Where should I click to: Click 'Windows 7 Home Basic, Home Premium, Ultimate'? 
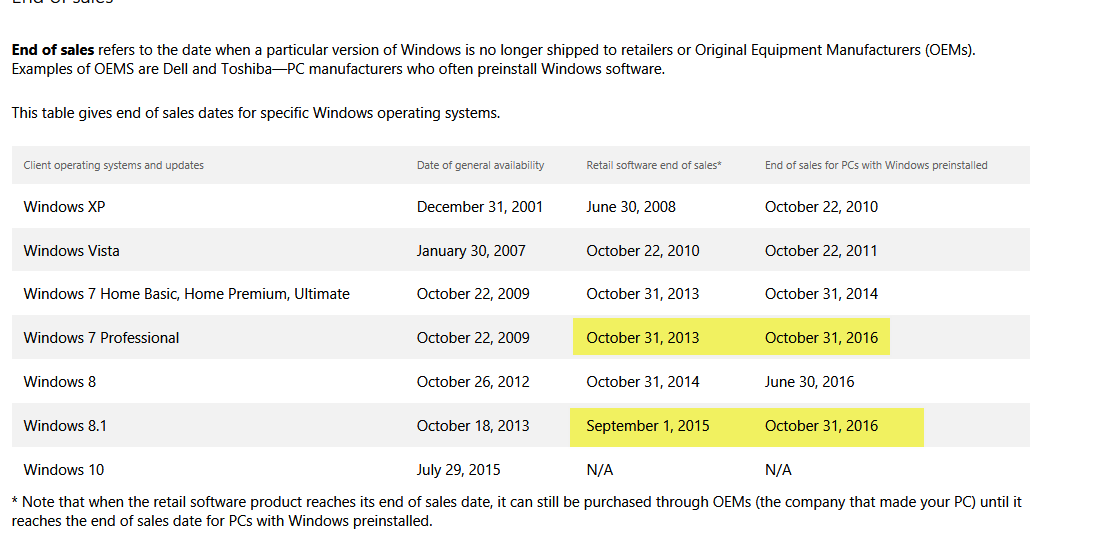click(x=186, y=294)
